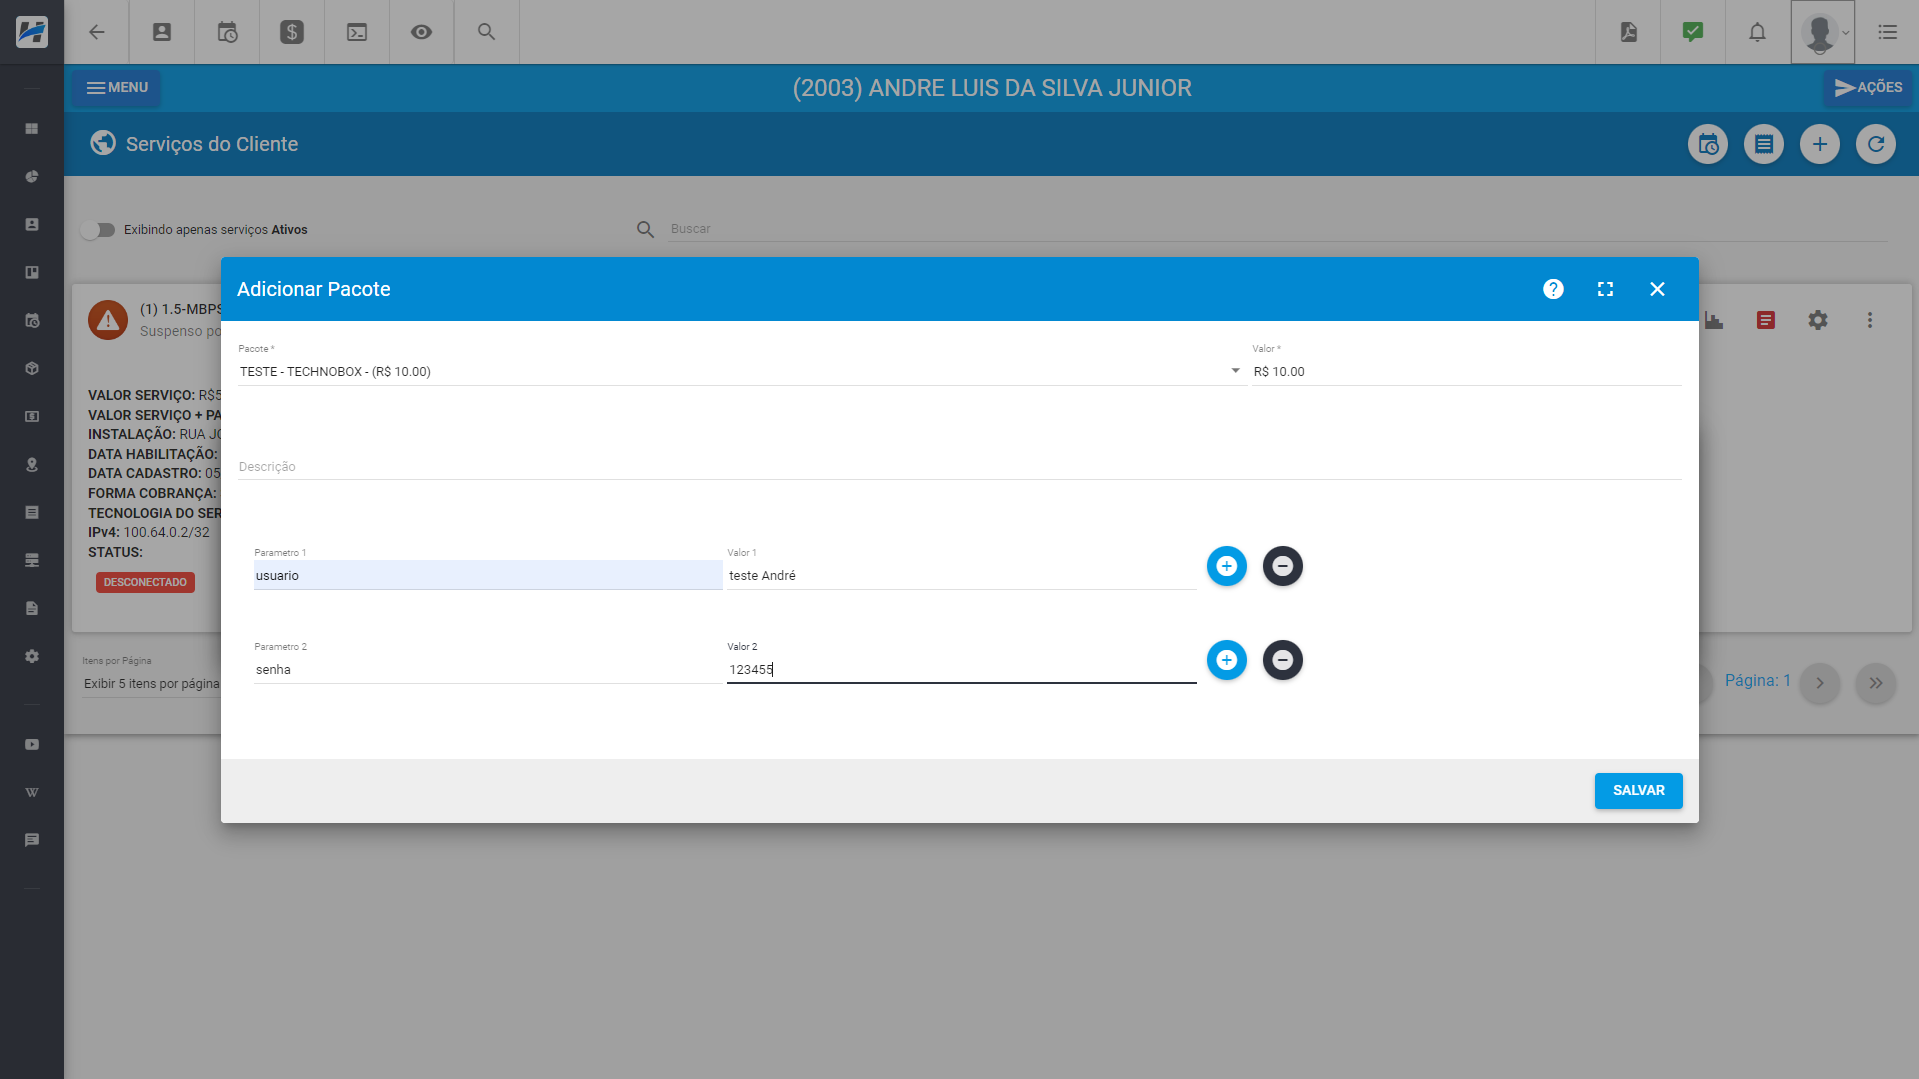Open the Pacote dropdown selector

click(741, 371)
